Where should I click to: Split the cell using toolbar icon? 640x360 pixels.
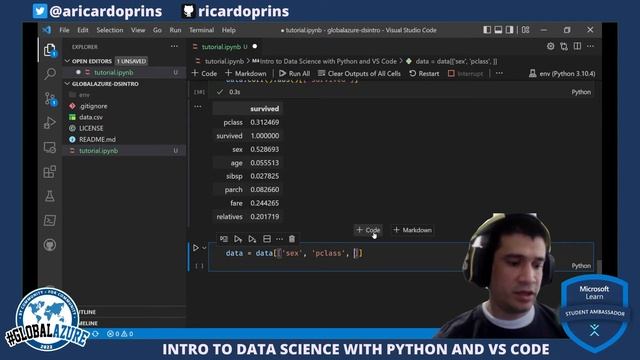point(267,239)
